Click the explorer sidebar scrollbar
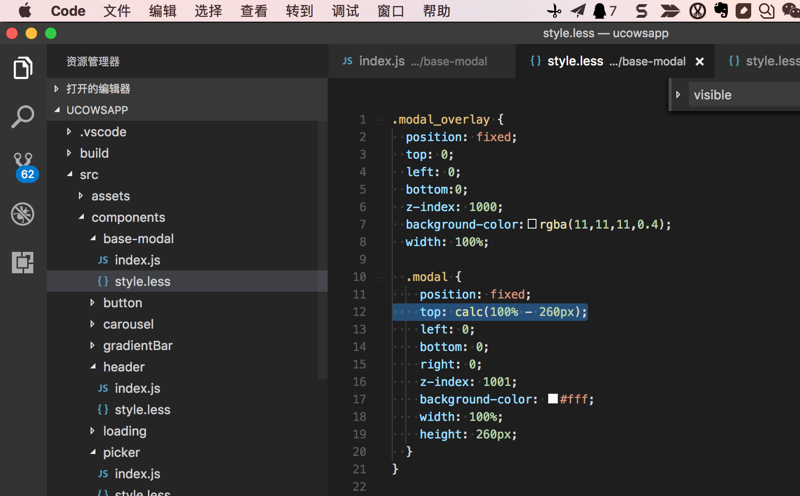 coord(322,250)
